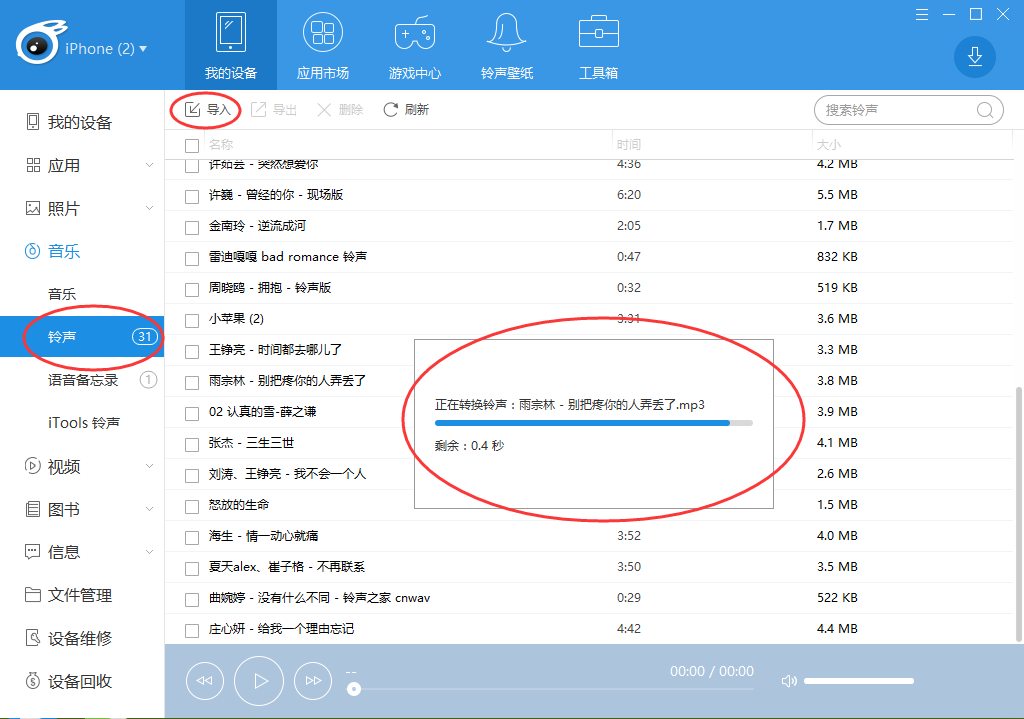Open the iPhone (2) device dropdown
1024x719 pixels.
tap(105, 49)
